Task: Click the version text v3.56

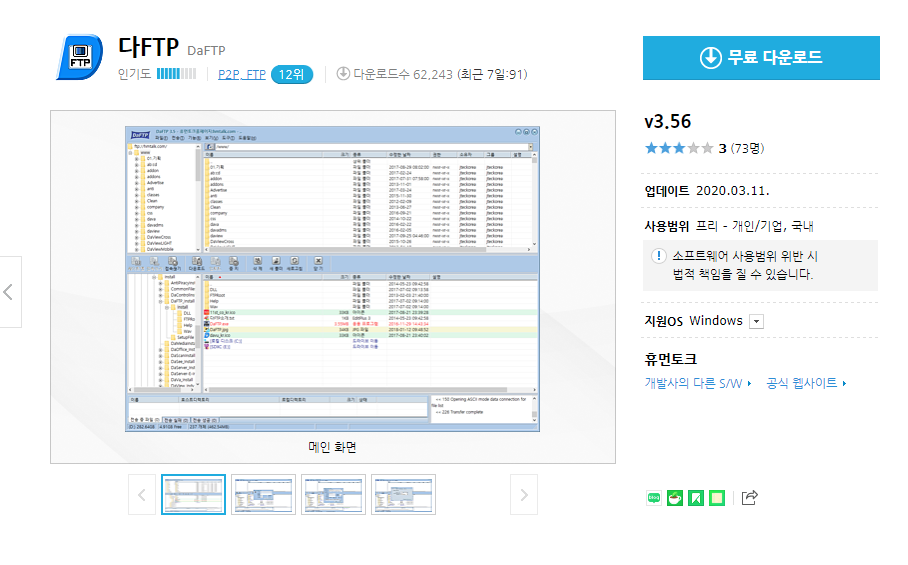Action: pyautogui.click(x=668, y=122)
